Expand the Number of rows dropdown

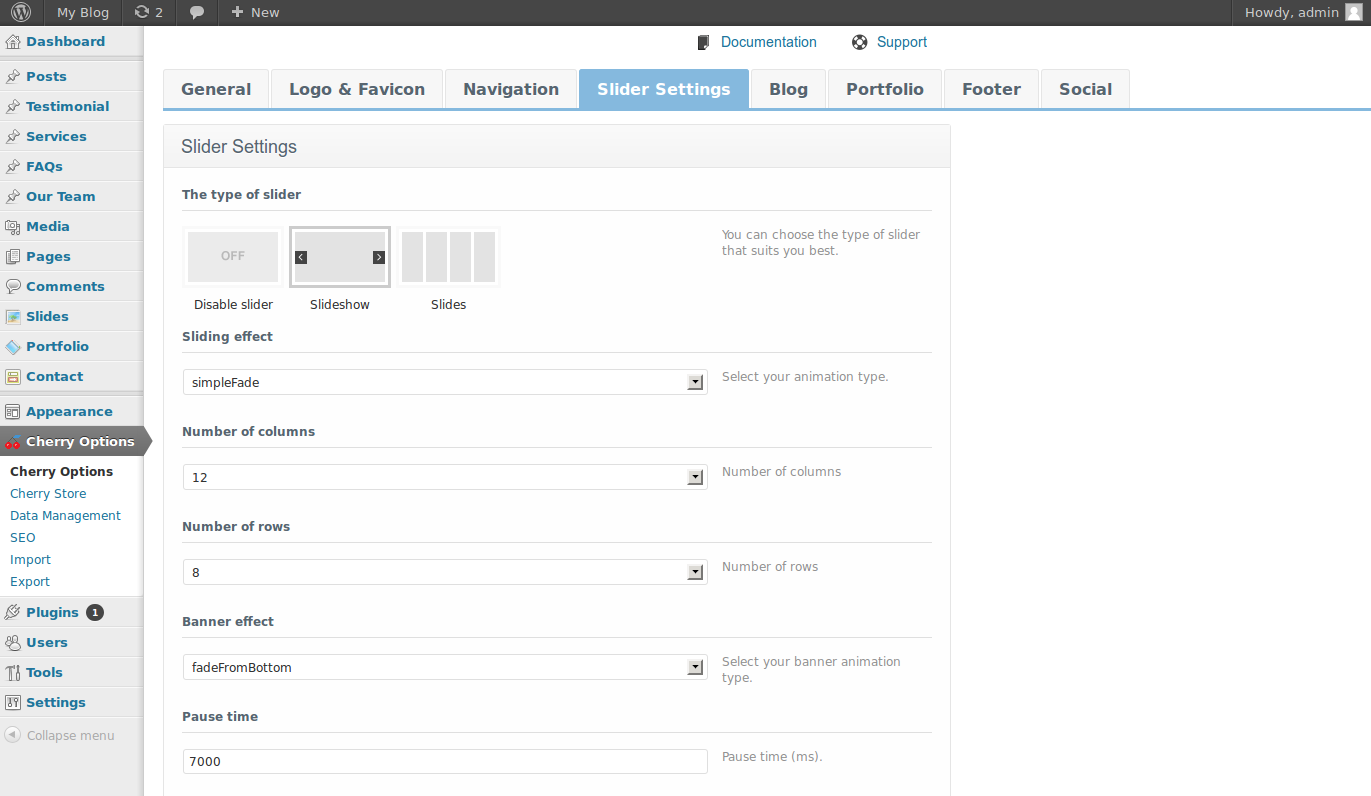point(445,572)
